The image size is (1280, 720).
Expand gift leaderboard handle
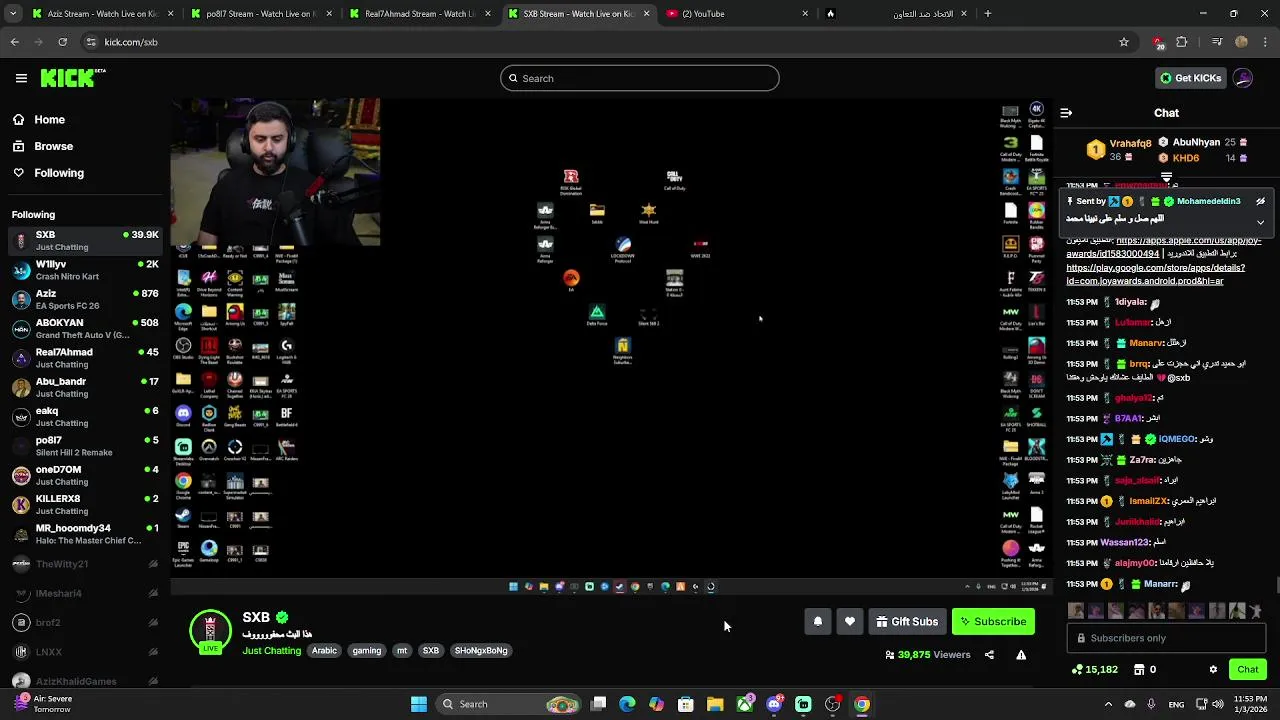(1166, 177)
